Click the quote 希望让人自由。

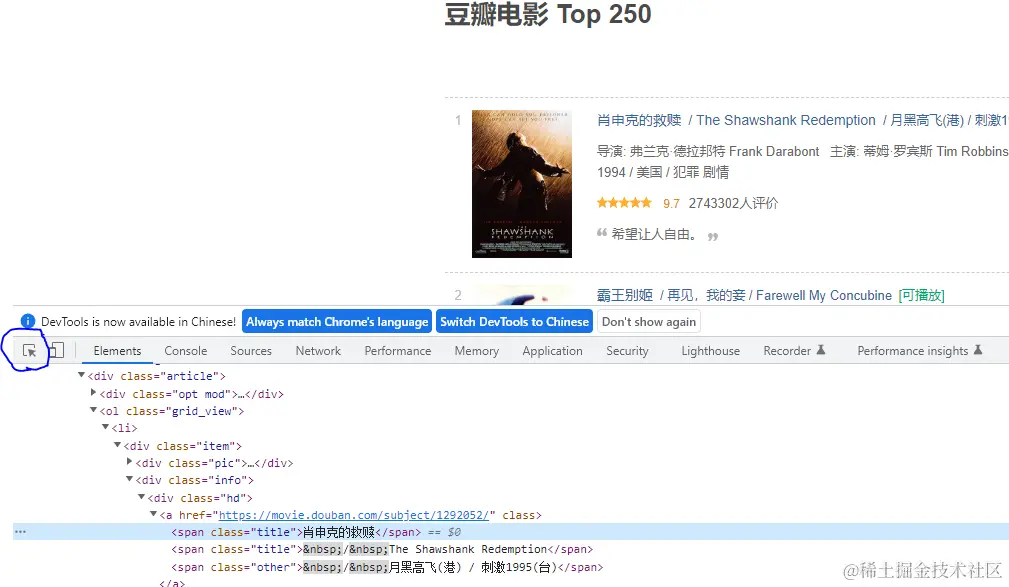click(654, 234)
